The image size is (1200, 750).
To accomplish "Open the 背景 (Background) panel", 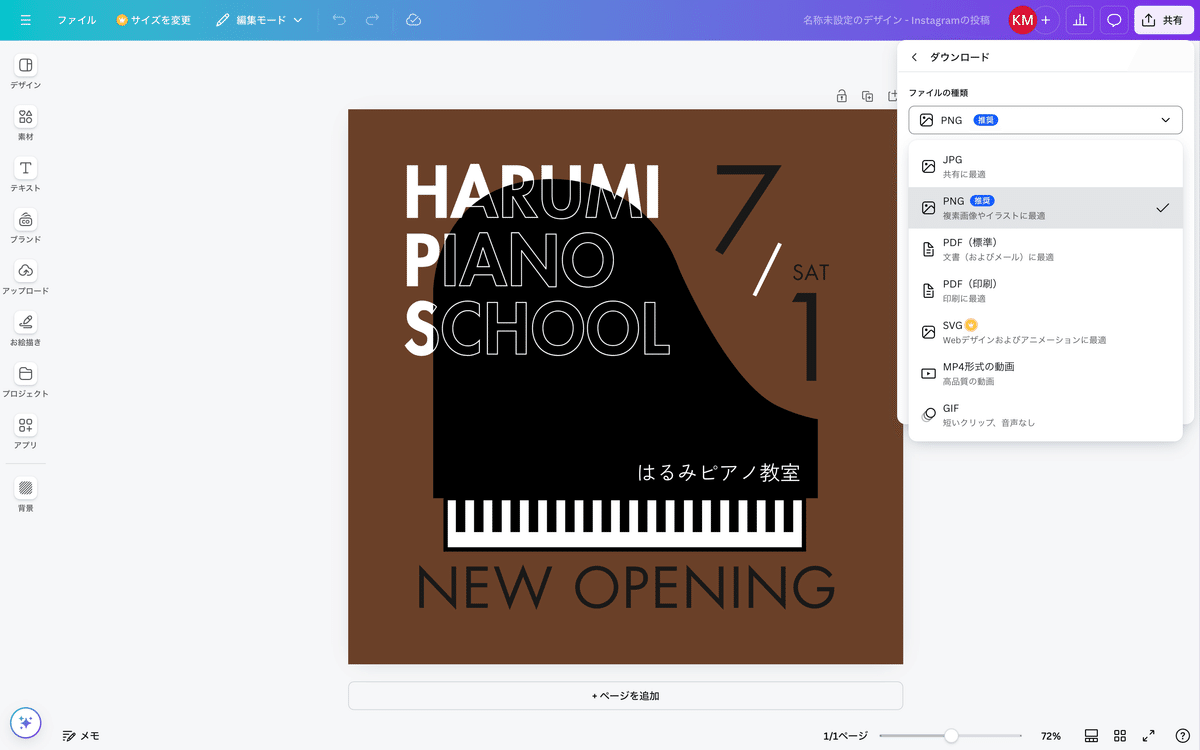I will point(24,491).
